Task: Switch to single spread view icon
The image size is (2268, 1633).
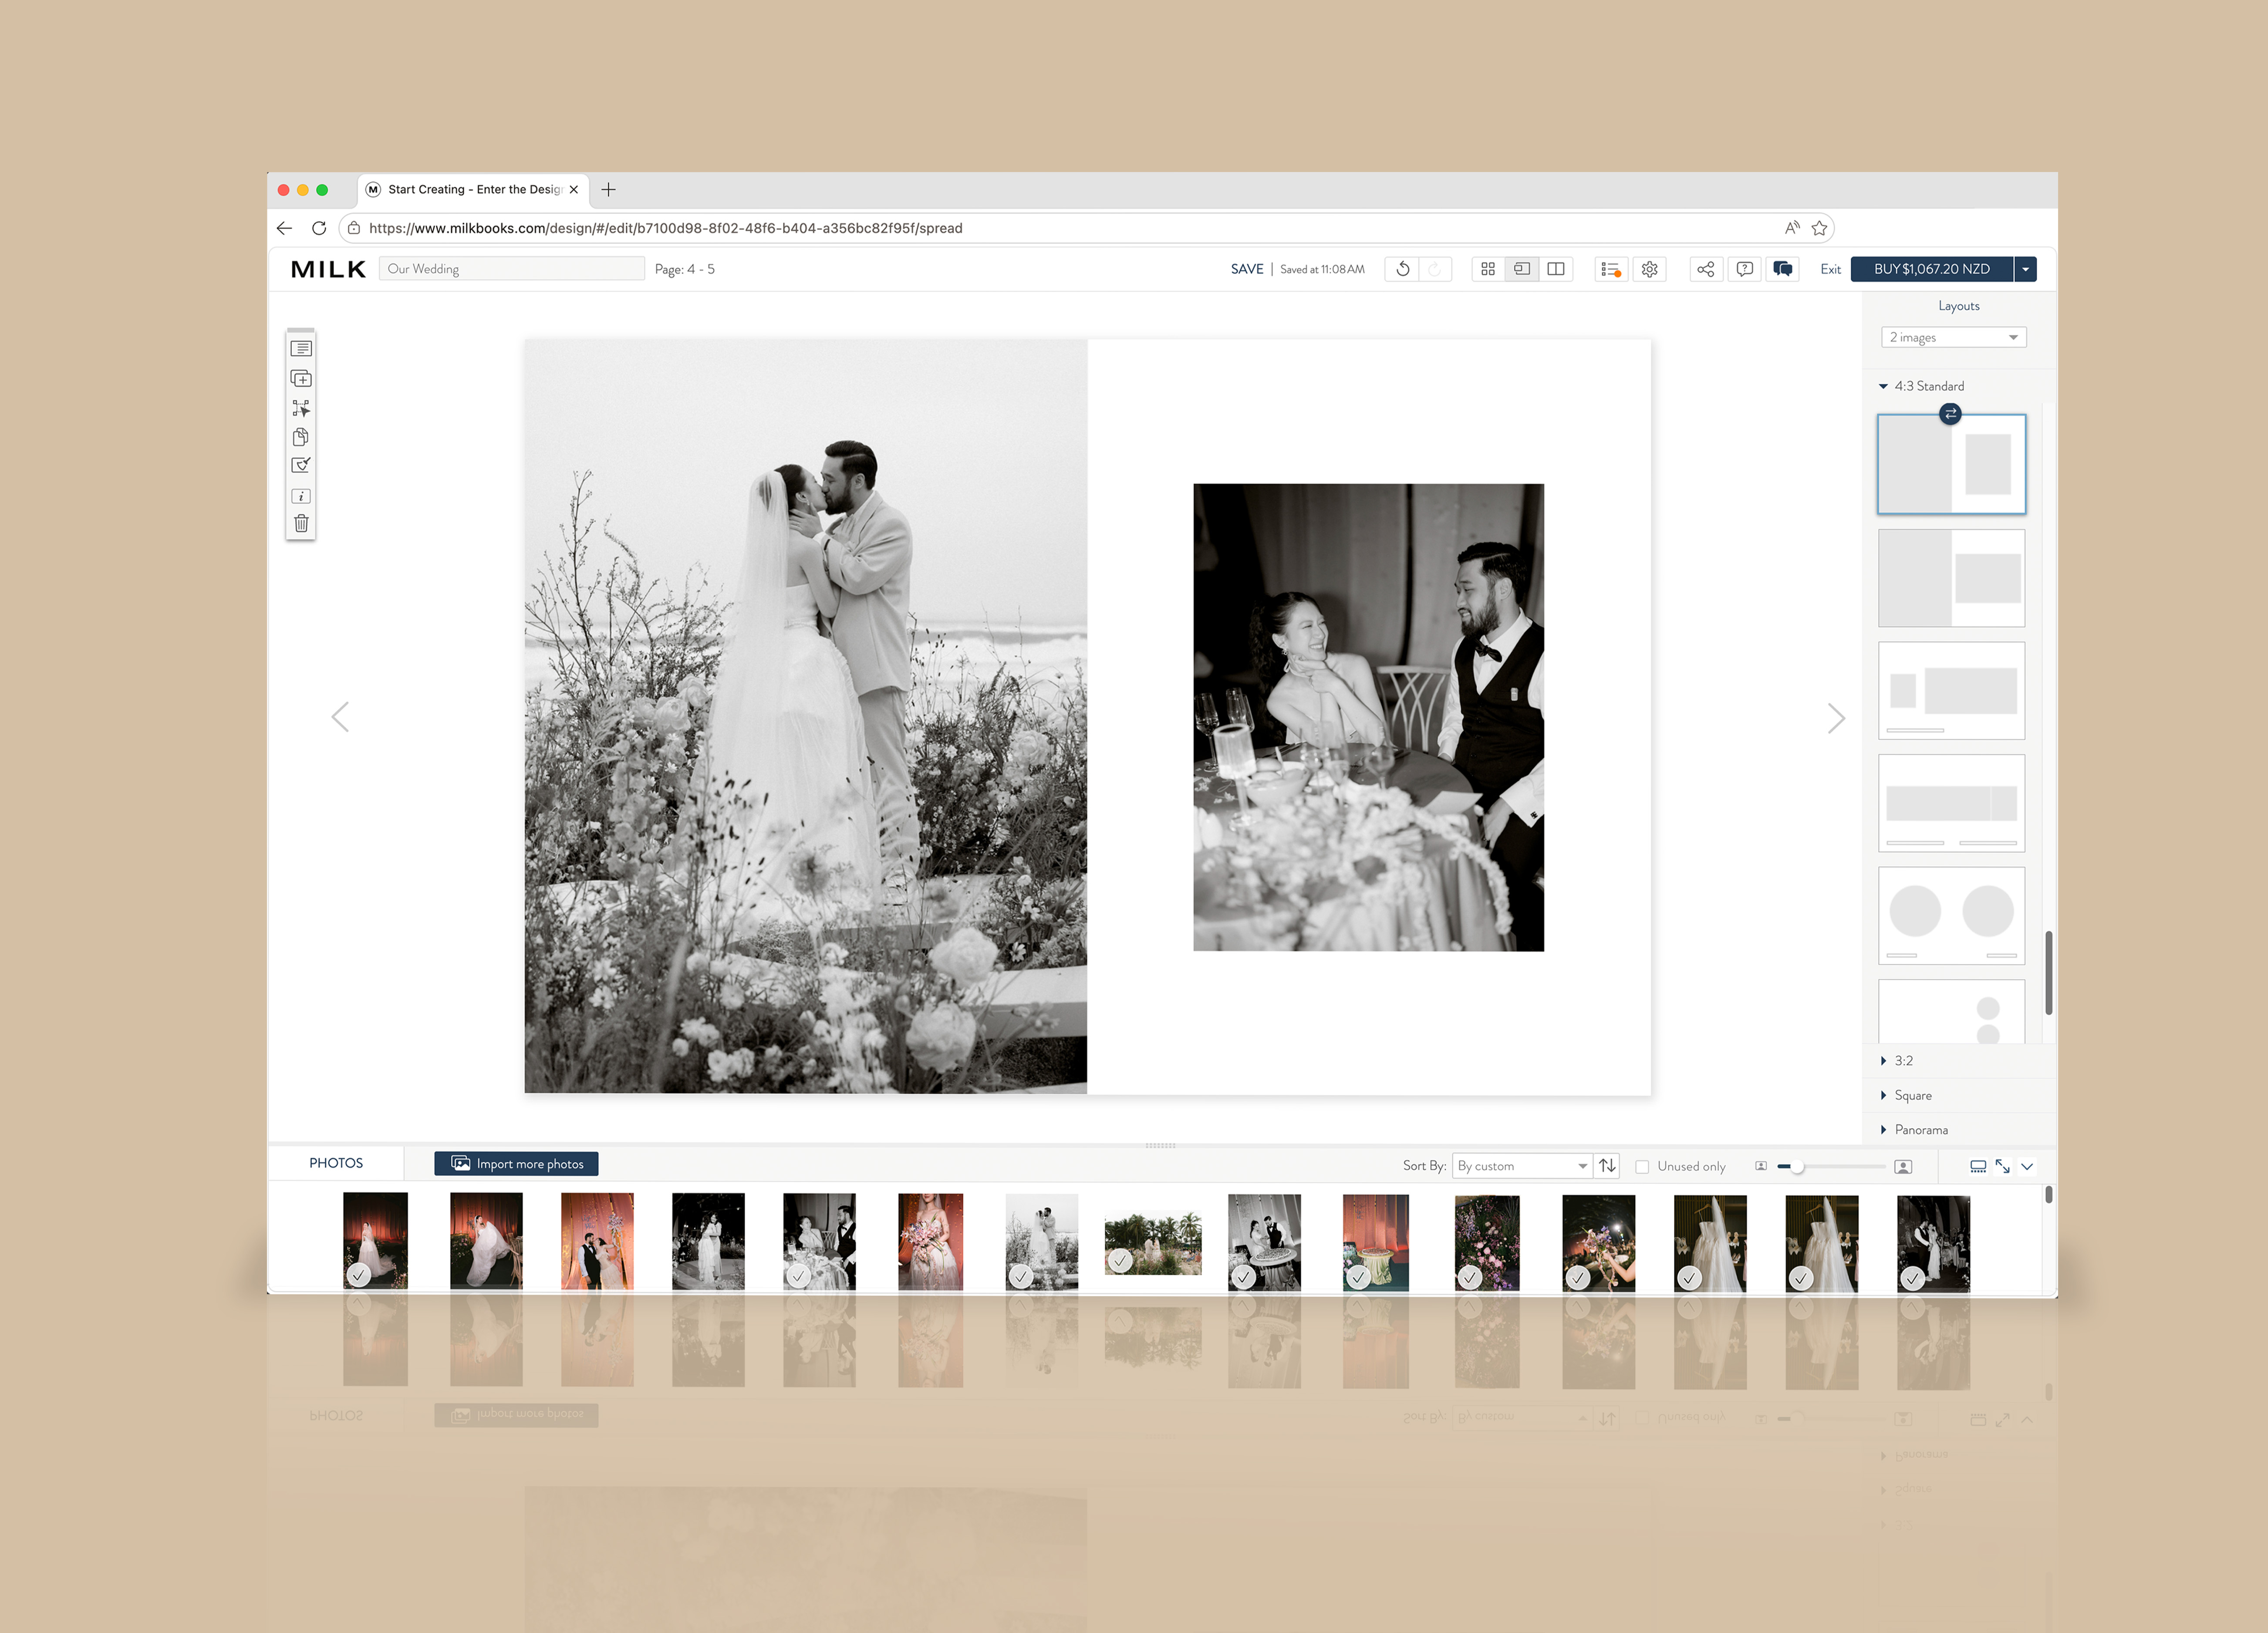Action: point(1522,269)
